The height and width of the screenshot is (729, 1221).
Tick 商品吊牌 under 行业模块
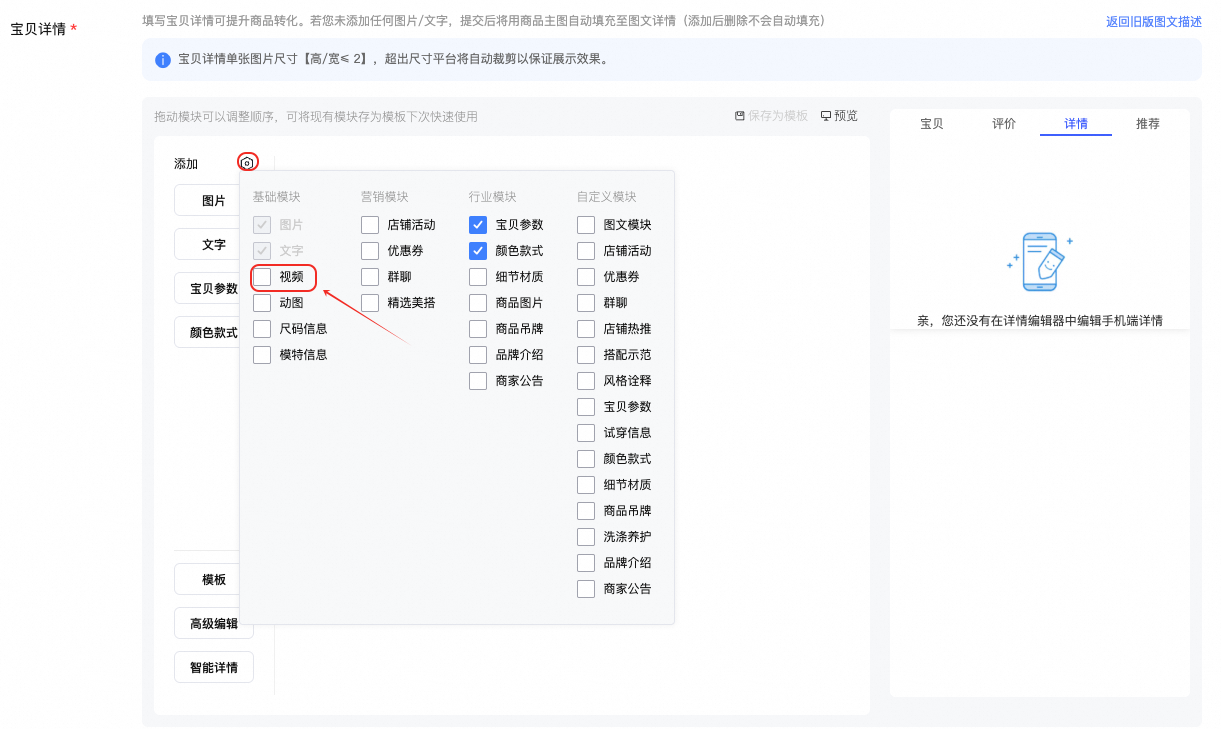tap(478, 329)
